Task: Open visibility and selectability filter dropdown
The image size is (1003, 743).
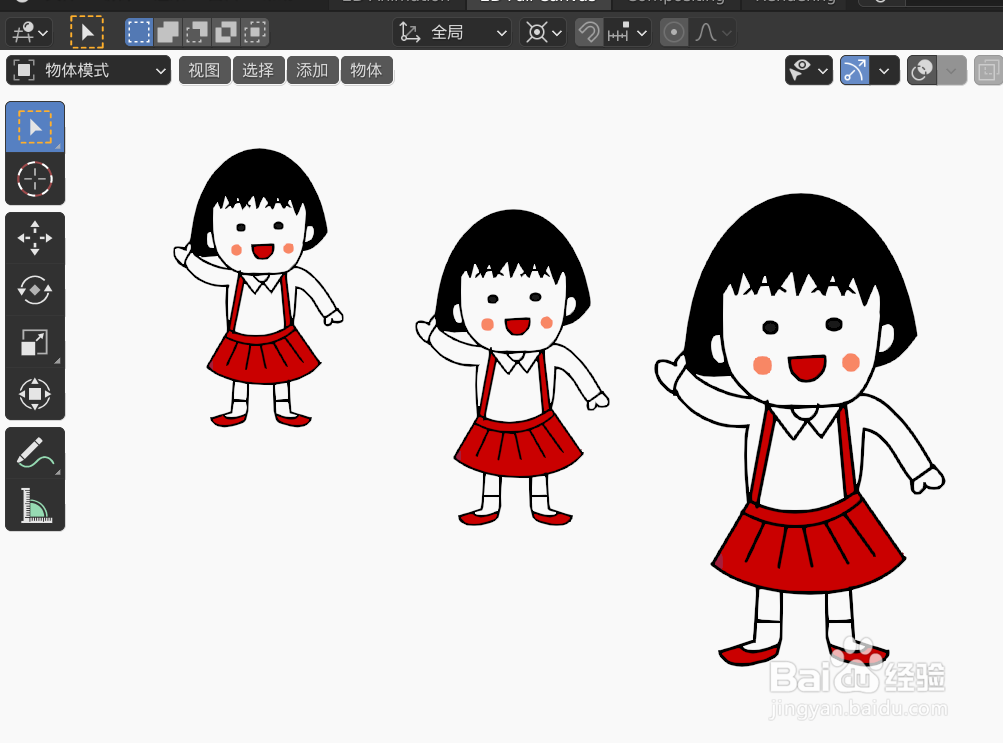Action: [x=809, y=70]
